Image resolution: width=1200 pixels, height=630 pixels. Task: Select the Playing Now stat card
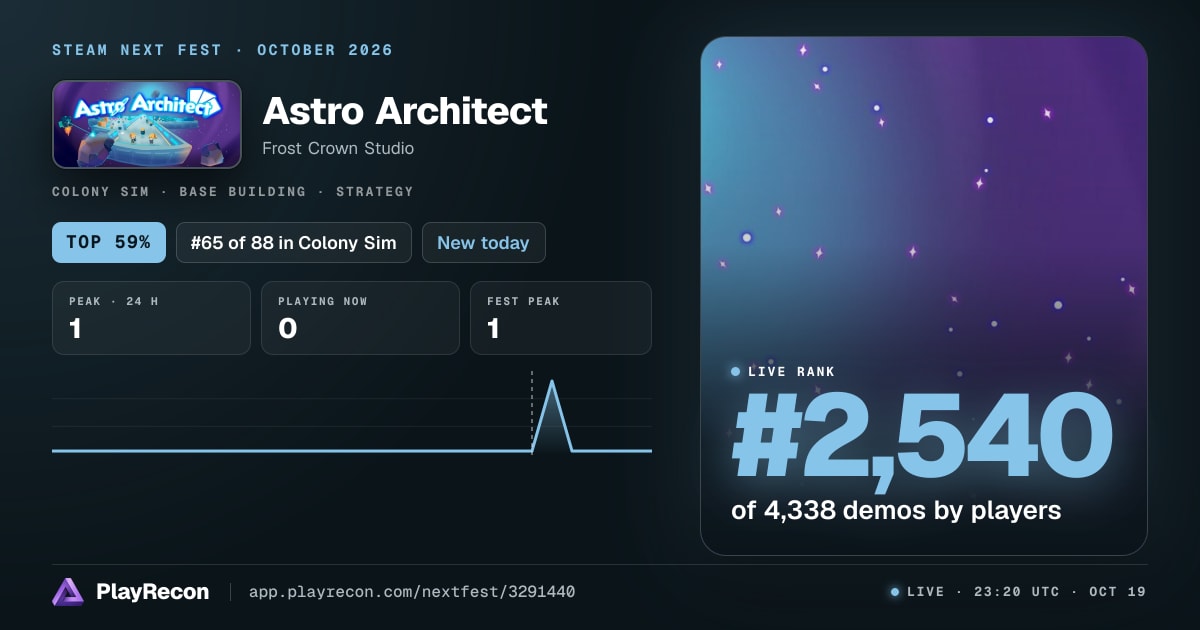360,318
